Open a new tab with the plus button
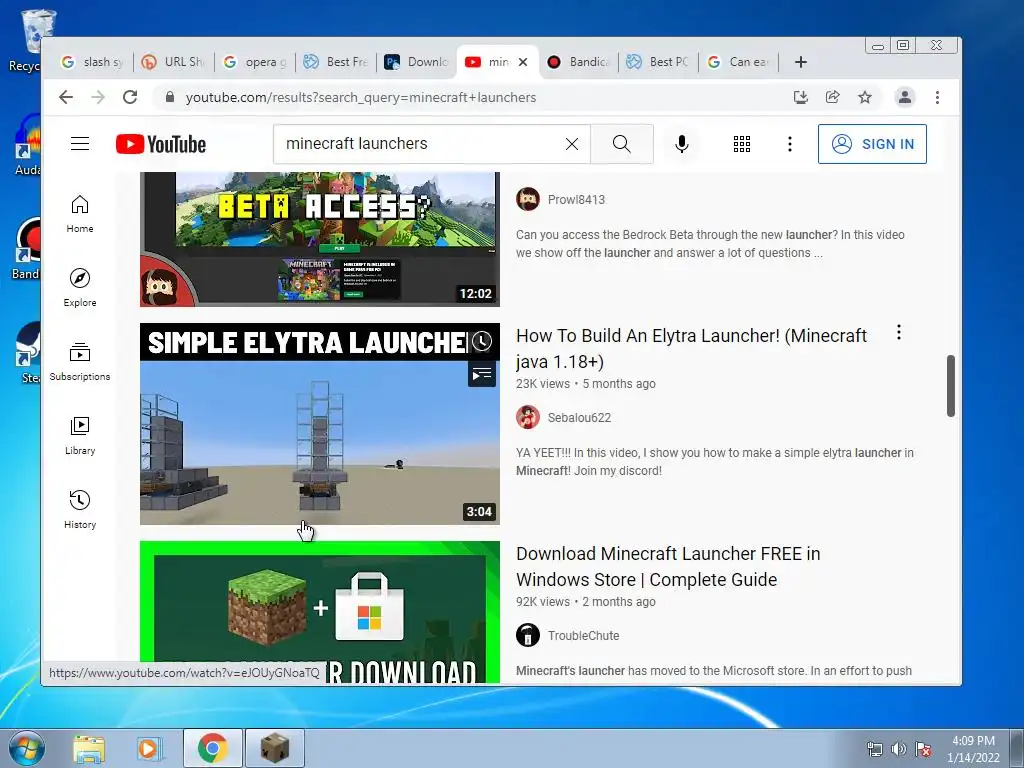 coord(801,62)
